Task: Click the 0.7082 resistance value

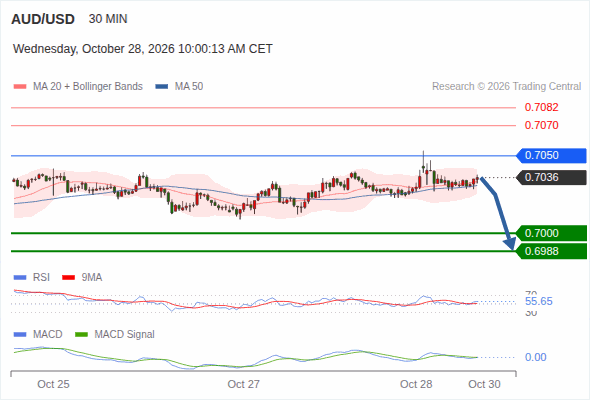Action: point(541,107)
